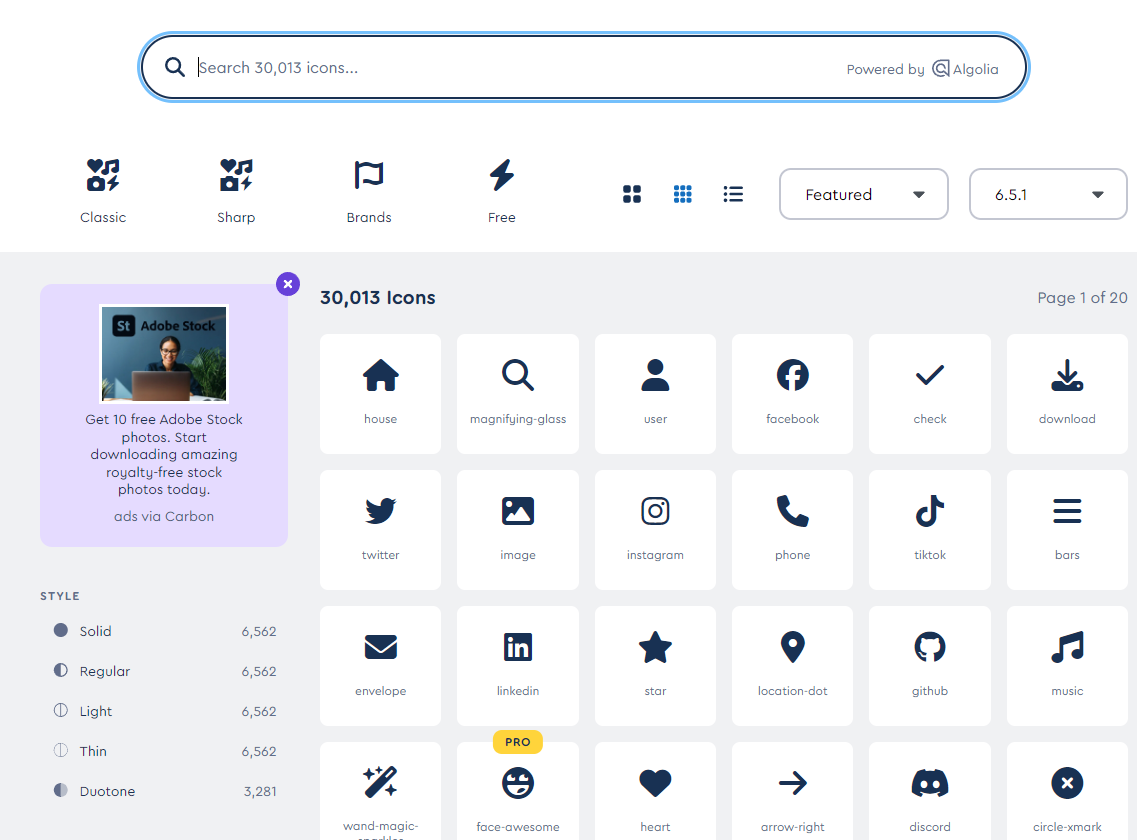This screenshot has width=1137, height=840.
Task: Open the house icon card
Action: pyautogui.click(x=380, y=394)
